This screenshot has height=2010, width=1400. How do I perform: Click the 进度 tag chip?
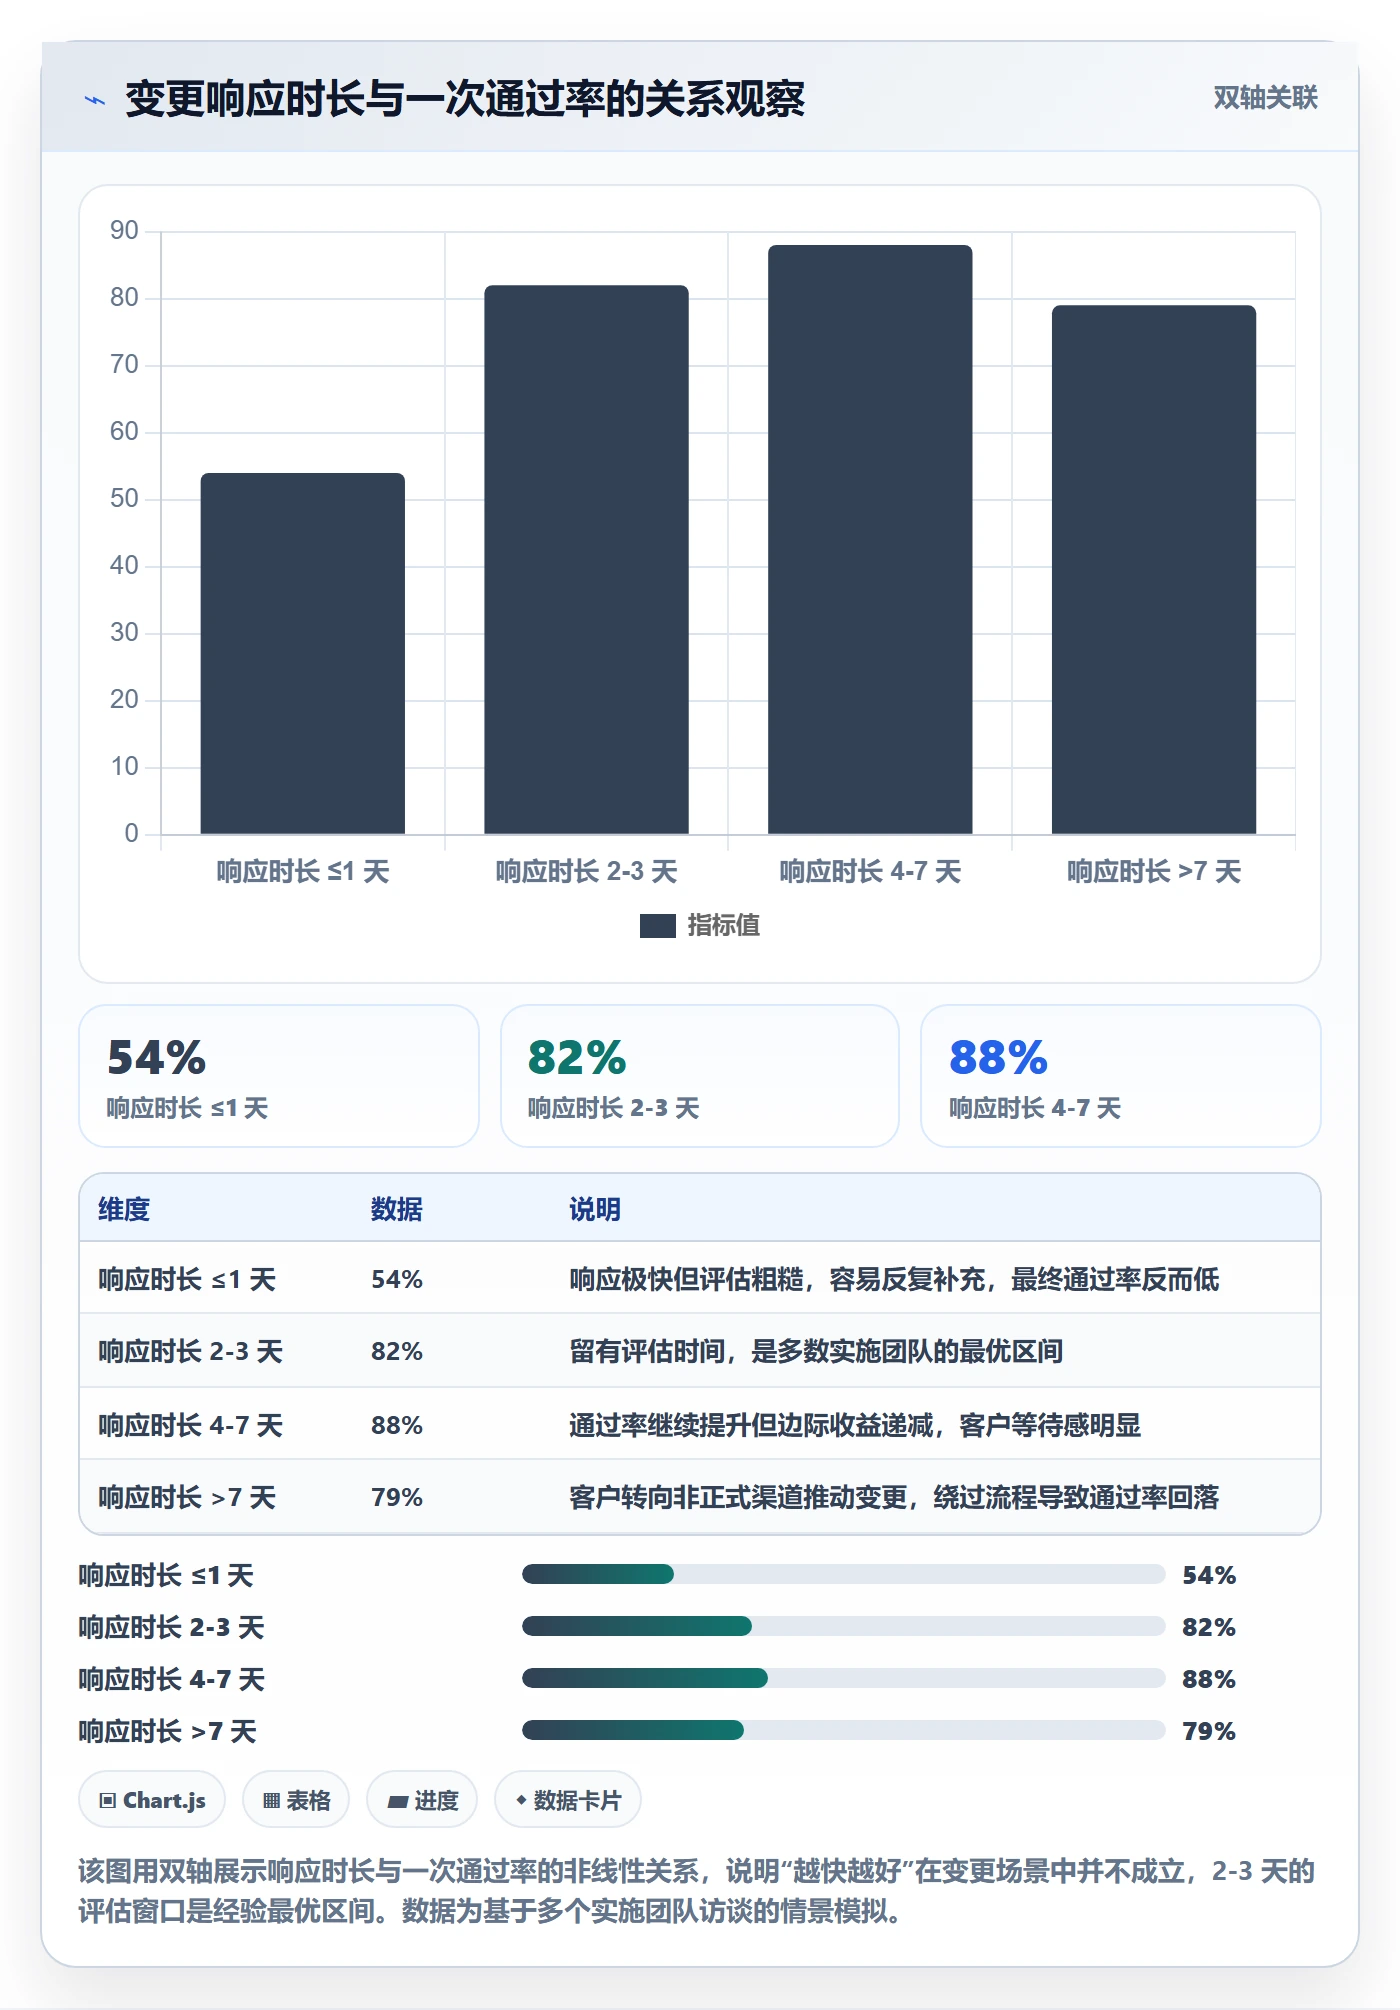click(x=422, y=1800)
